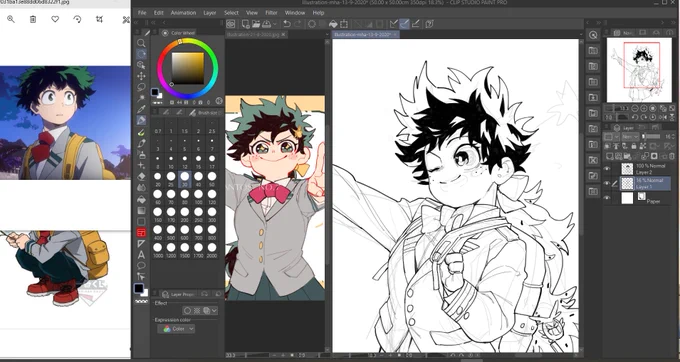Screen dimensions: 680x362
Task: Open the layer blending mode dropdown
Action: coord(630,137)
